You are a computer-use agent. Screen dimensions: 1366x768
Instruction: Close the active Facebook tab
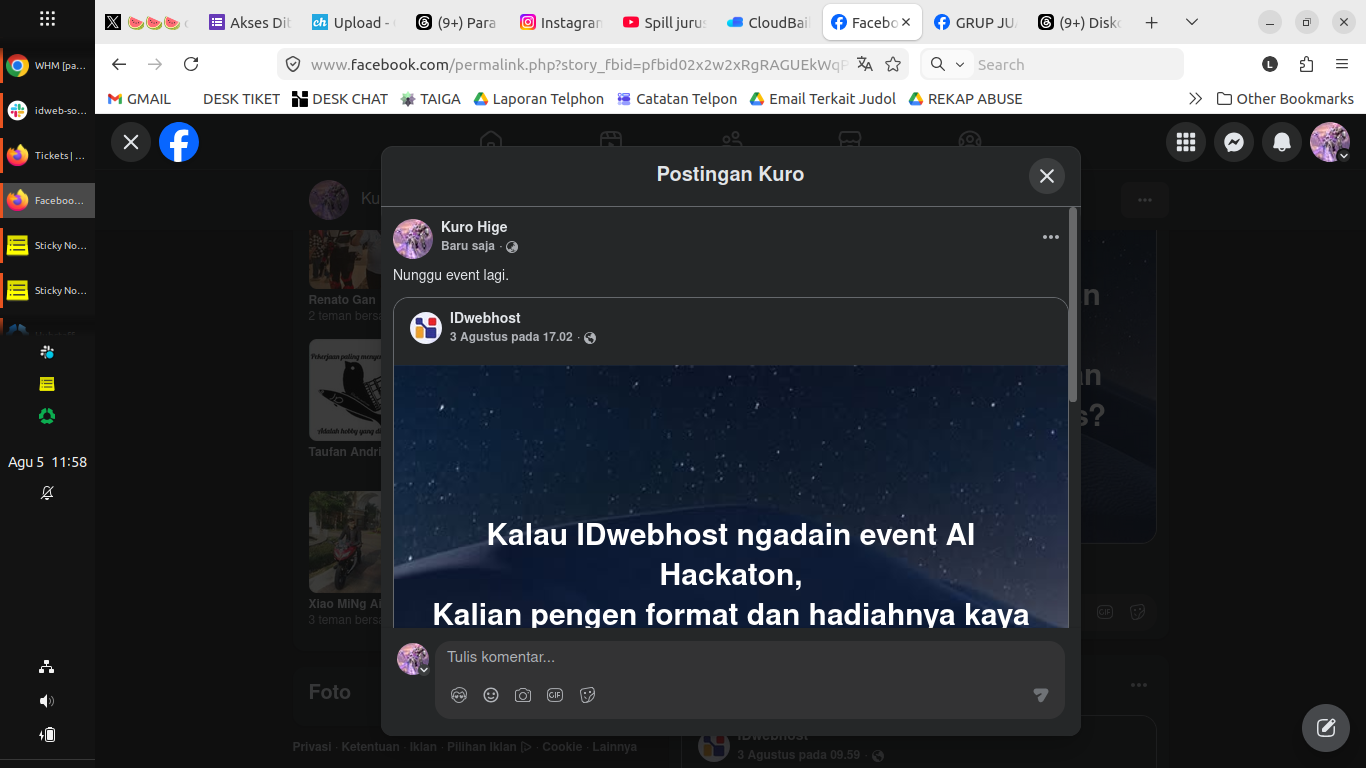[906, 22]
